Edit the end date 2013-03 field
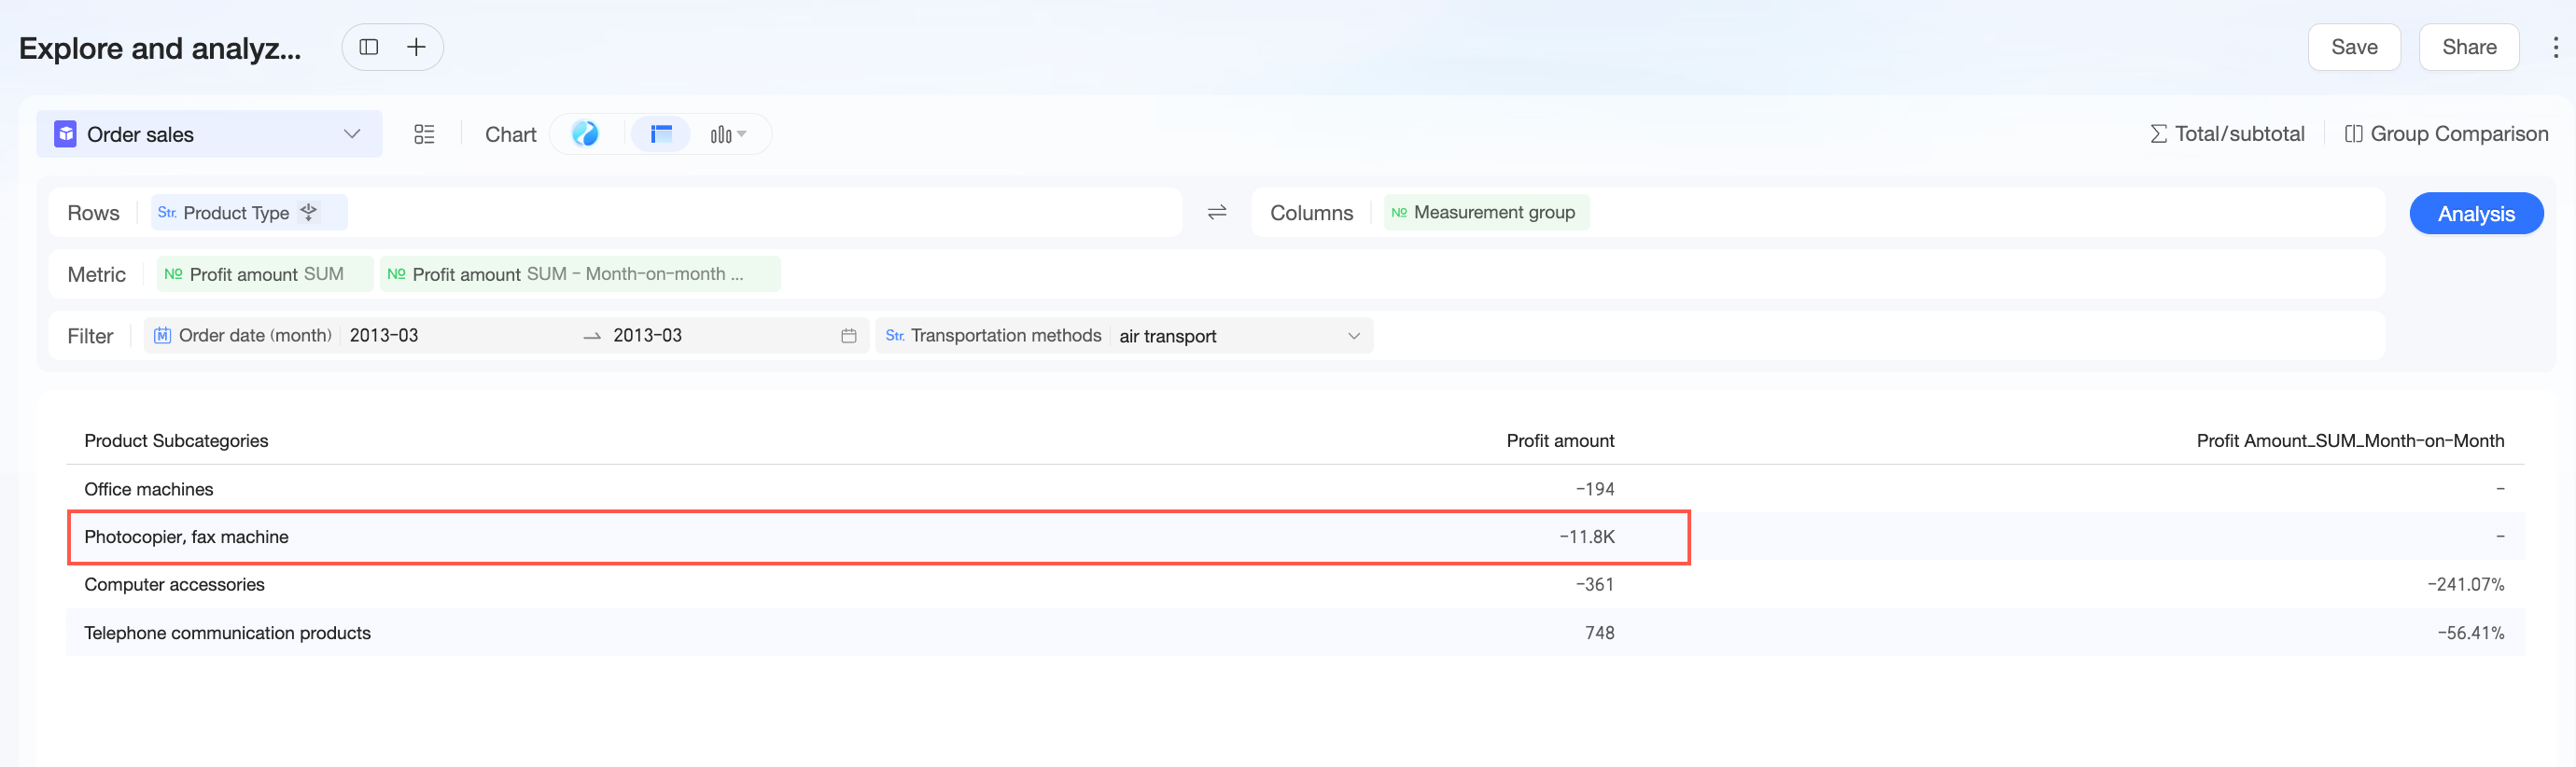Screen dimensions: 2576x767 [647, 336]
